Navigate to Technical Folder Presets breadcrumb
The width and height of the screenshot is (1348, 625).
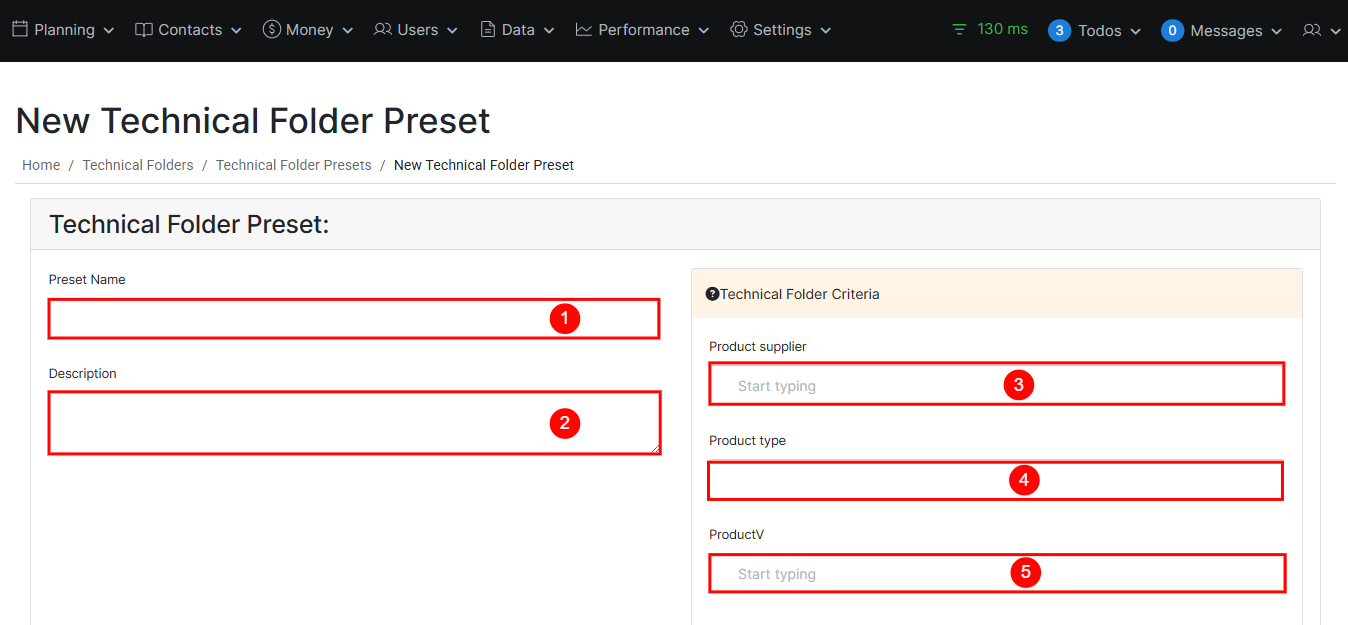[293, 165]
